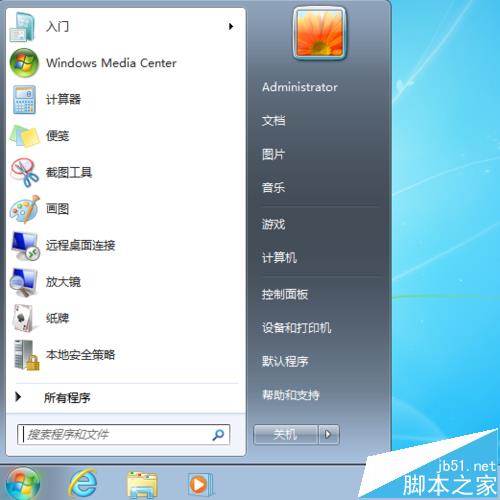
Task: Click the 纸牌 text label
Action: click(58, 318)
